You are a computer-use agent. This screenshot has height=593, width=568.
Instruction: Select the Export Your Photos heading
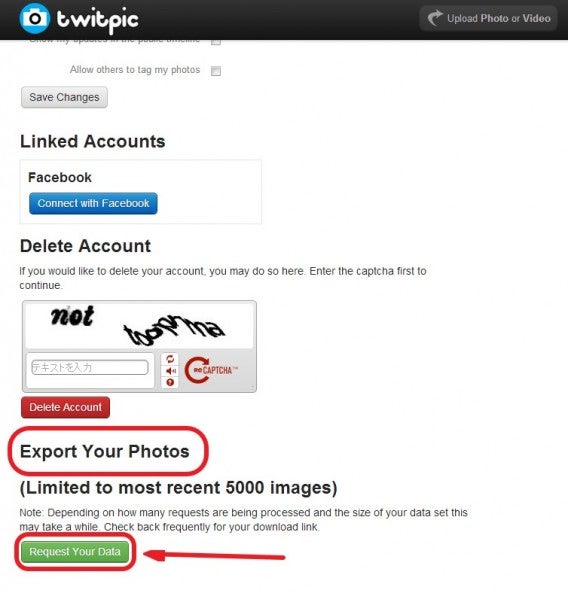pyautogui.click(x=105, y=452)
